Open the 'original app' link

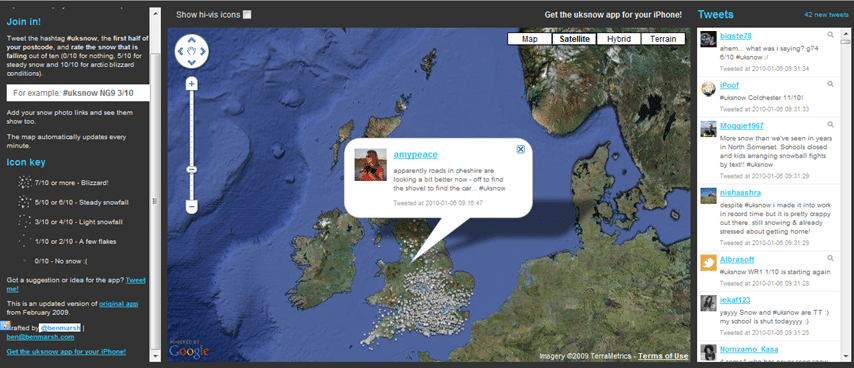point(118,303)
